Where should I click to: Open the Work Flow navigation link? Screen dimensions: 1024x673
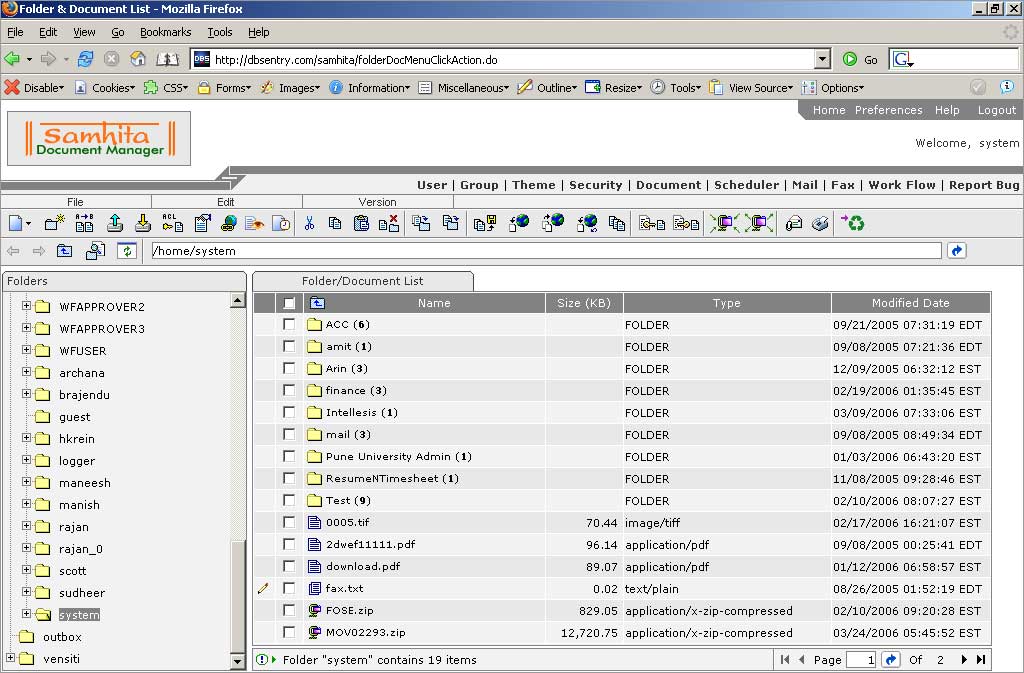902,185
